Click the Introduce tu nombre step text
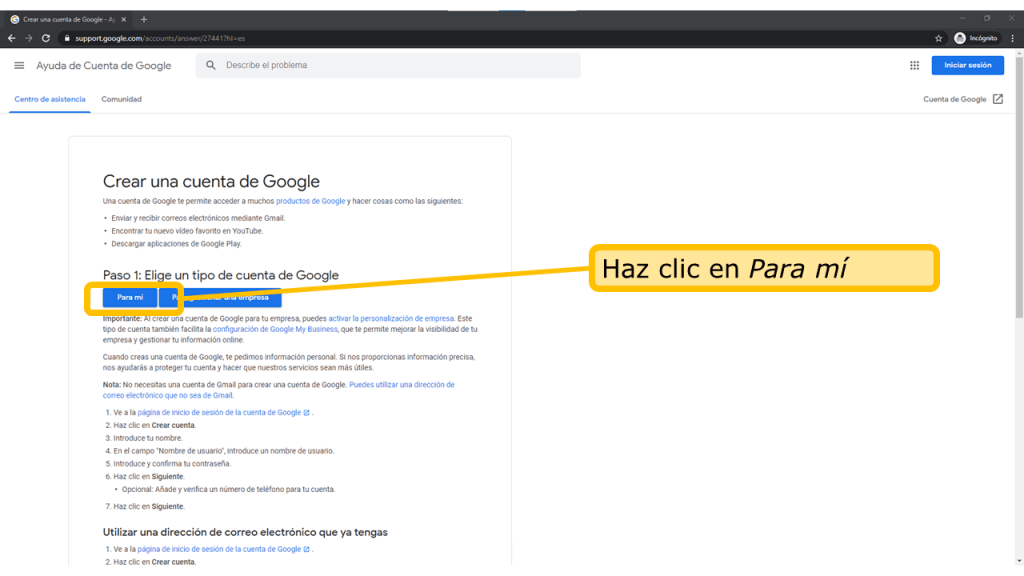The width and height of the screenshot is (1024, 576). pyautogui.click(x=148, y=438)
